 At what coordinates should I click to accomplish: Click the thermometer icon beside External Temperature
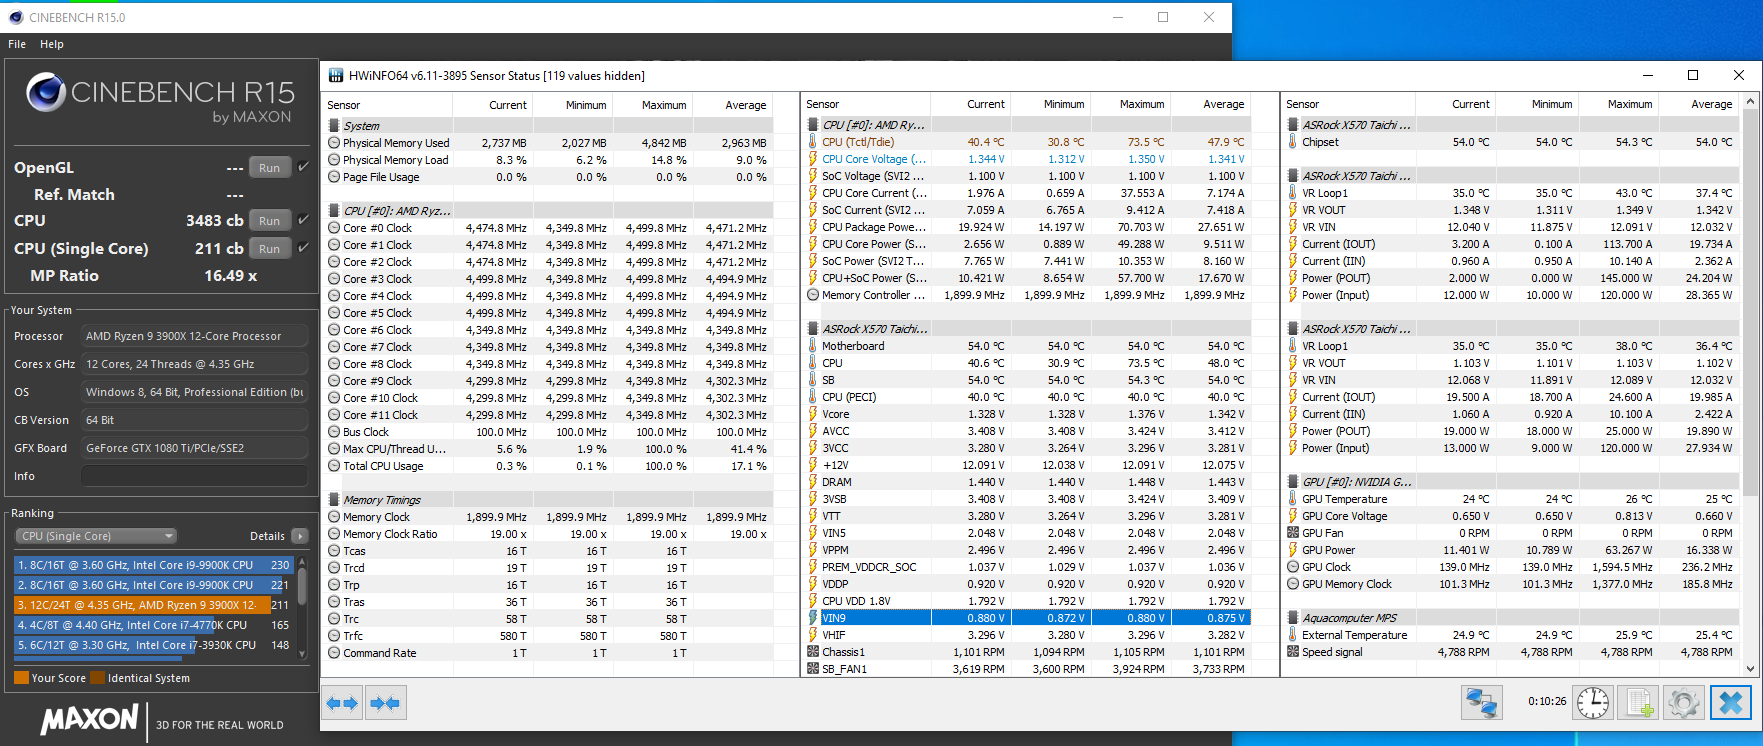click(1293, 635)
